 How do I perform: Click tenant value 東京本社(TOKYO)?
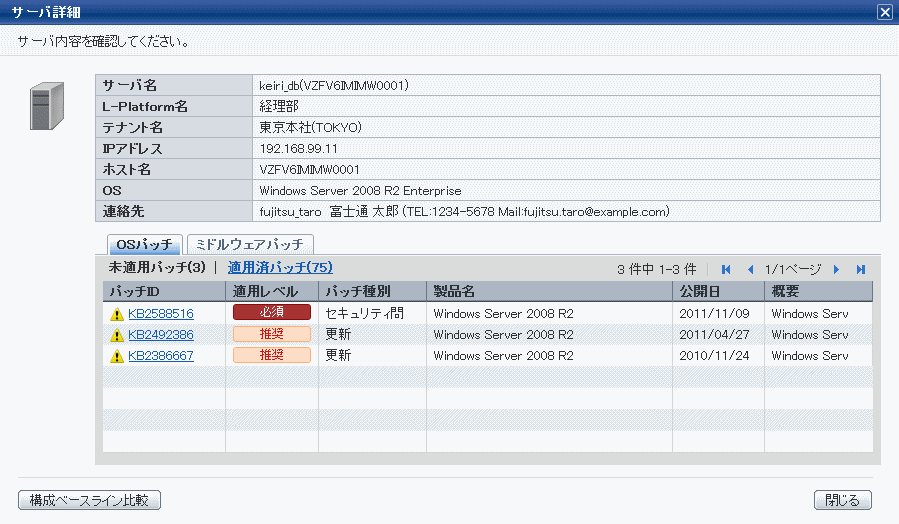coord(310,127)
